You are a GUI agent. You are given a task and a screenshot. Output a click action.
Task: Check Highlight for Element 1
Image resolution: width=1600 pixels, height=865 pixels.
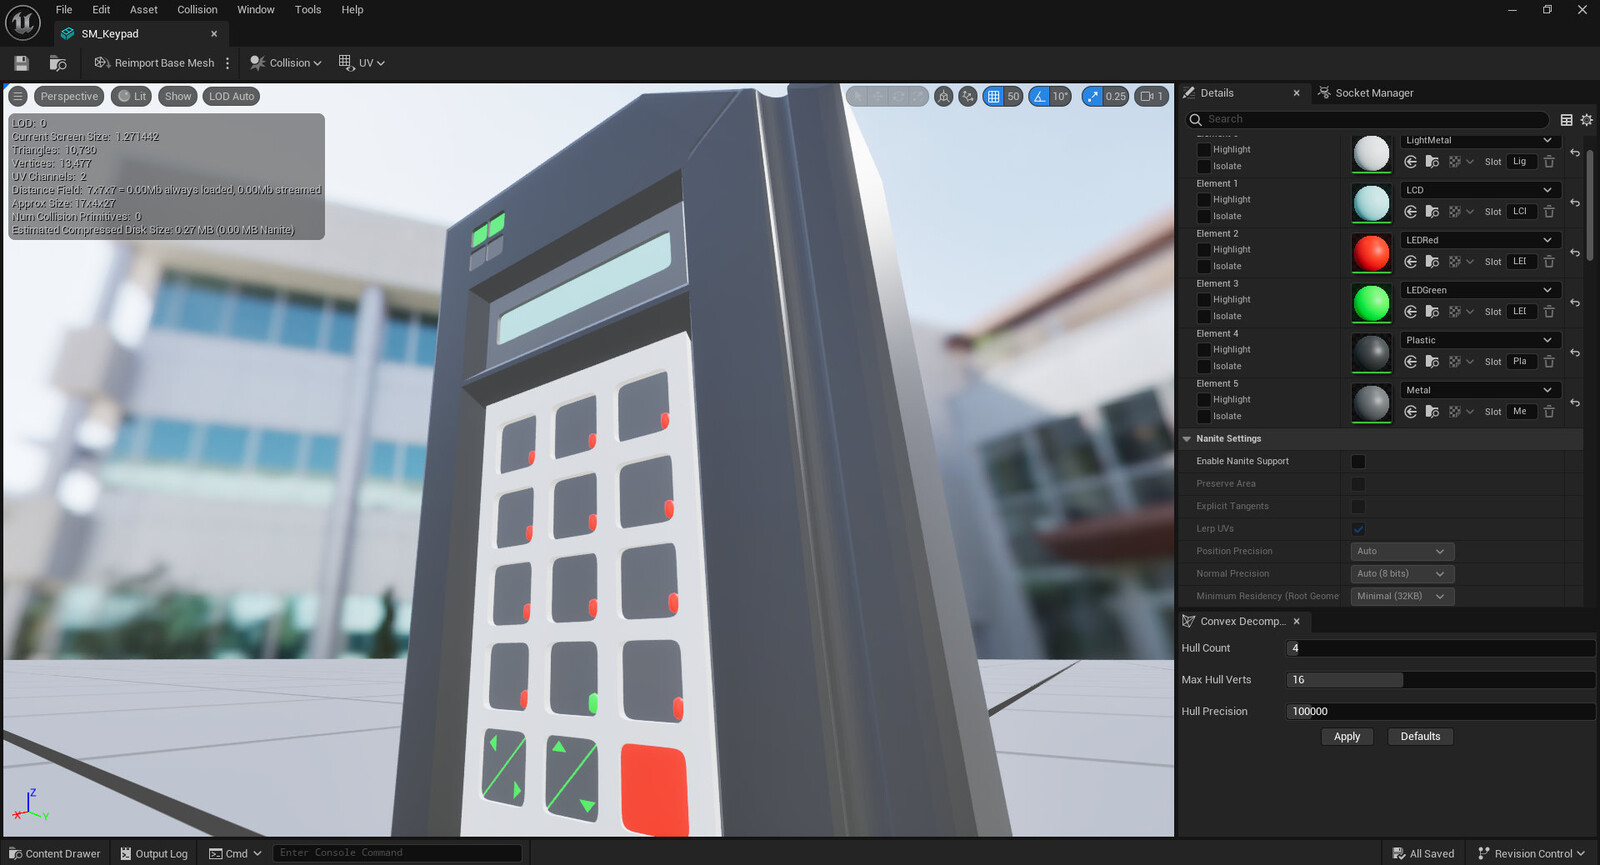pyautogui.click(x=1204, y=200)
